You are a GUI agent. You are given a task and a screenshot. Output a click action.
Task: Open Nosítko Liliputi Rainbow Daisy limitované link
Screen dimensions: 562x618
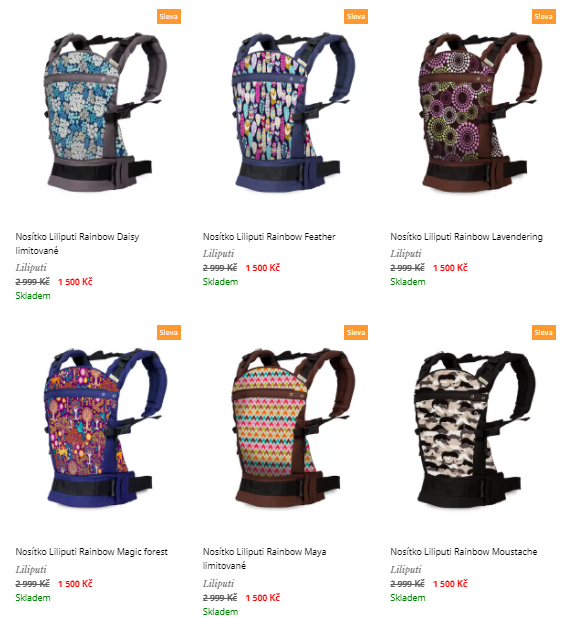(77, 244)
